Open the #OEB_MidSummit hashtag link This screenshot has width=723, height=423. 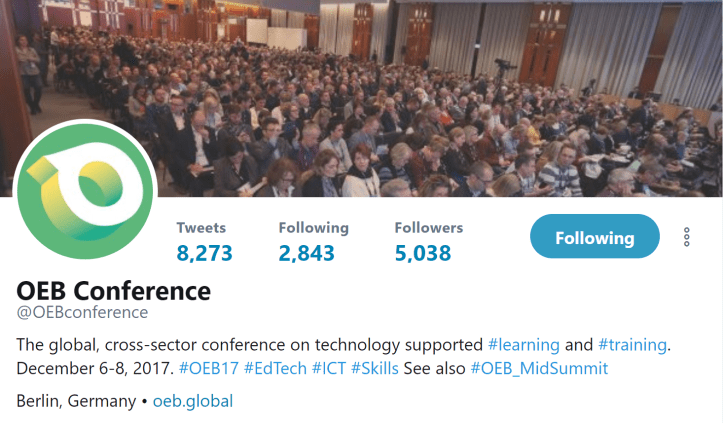[539, 369]
